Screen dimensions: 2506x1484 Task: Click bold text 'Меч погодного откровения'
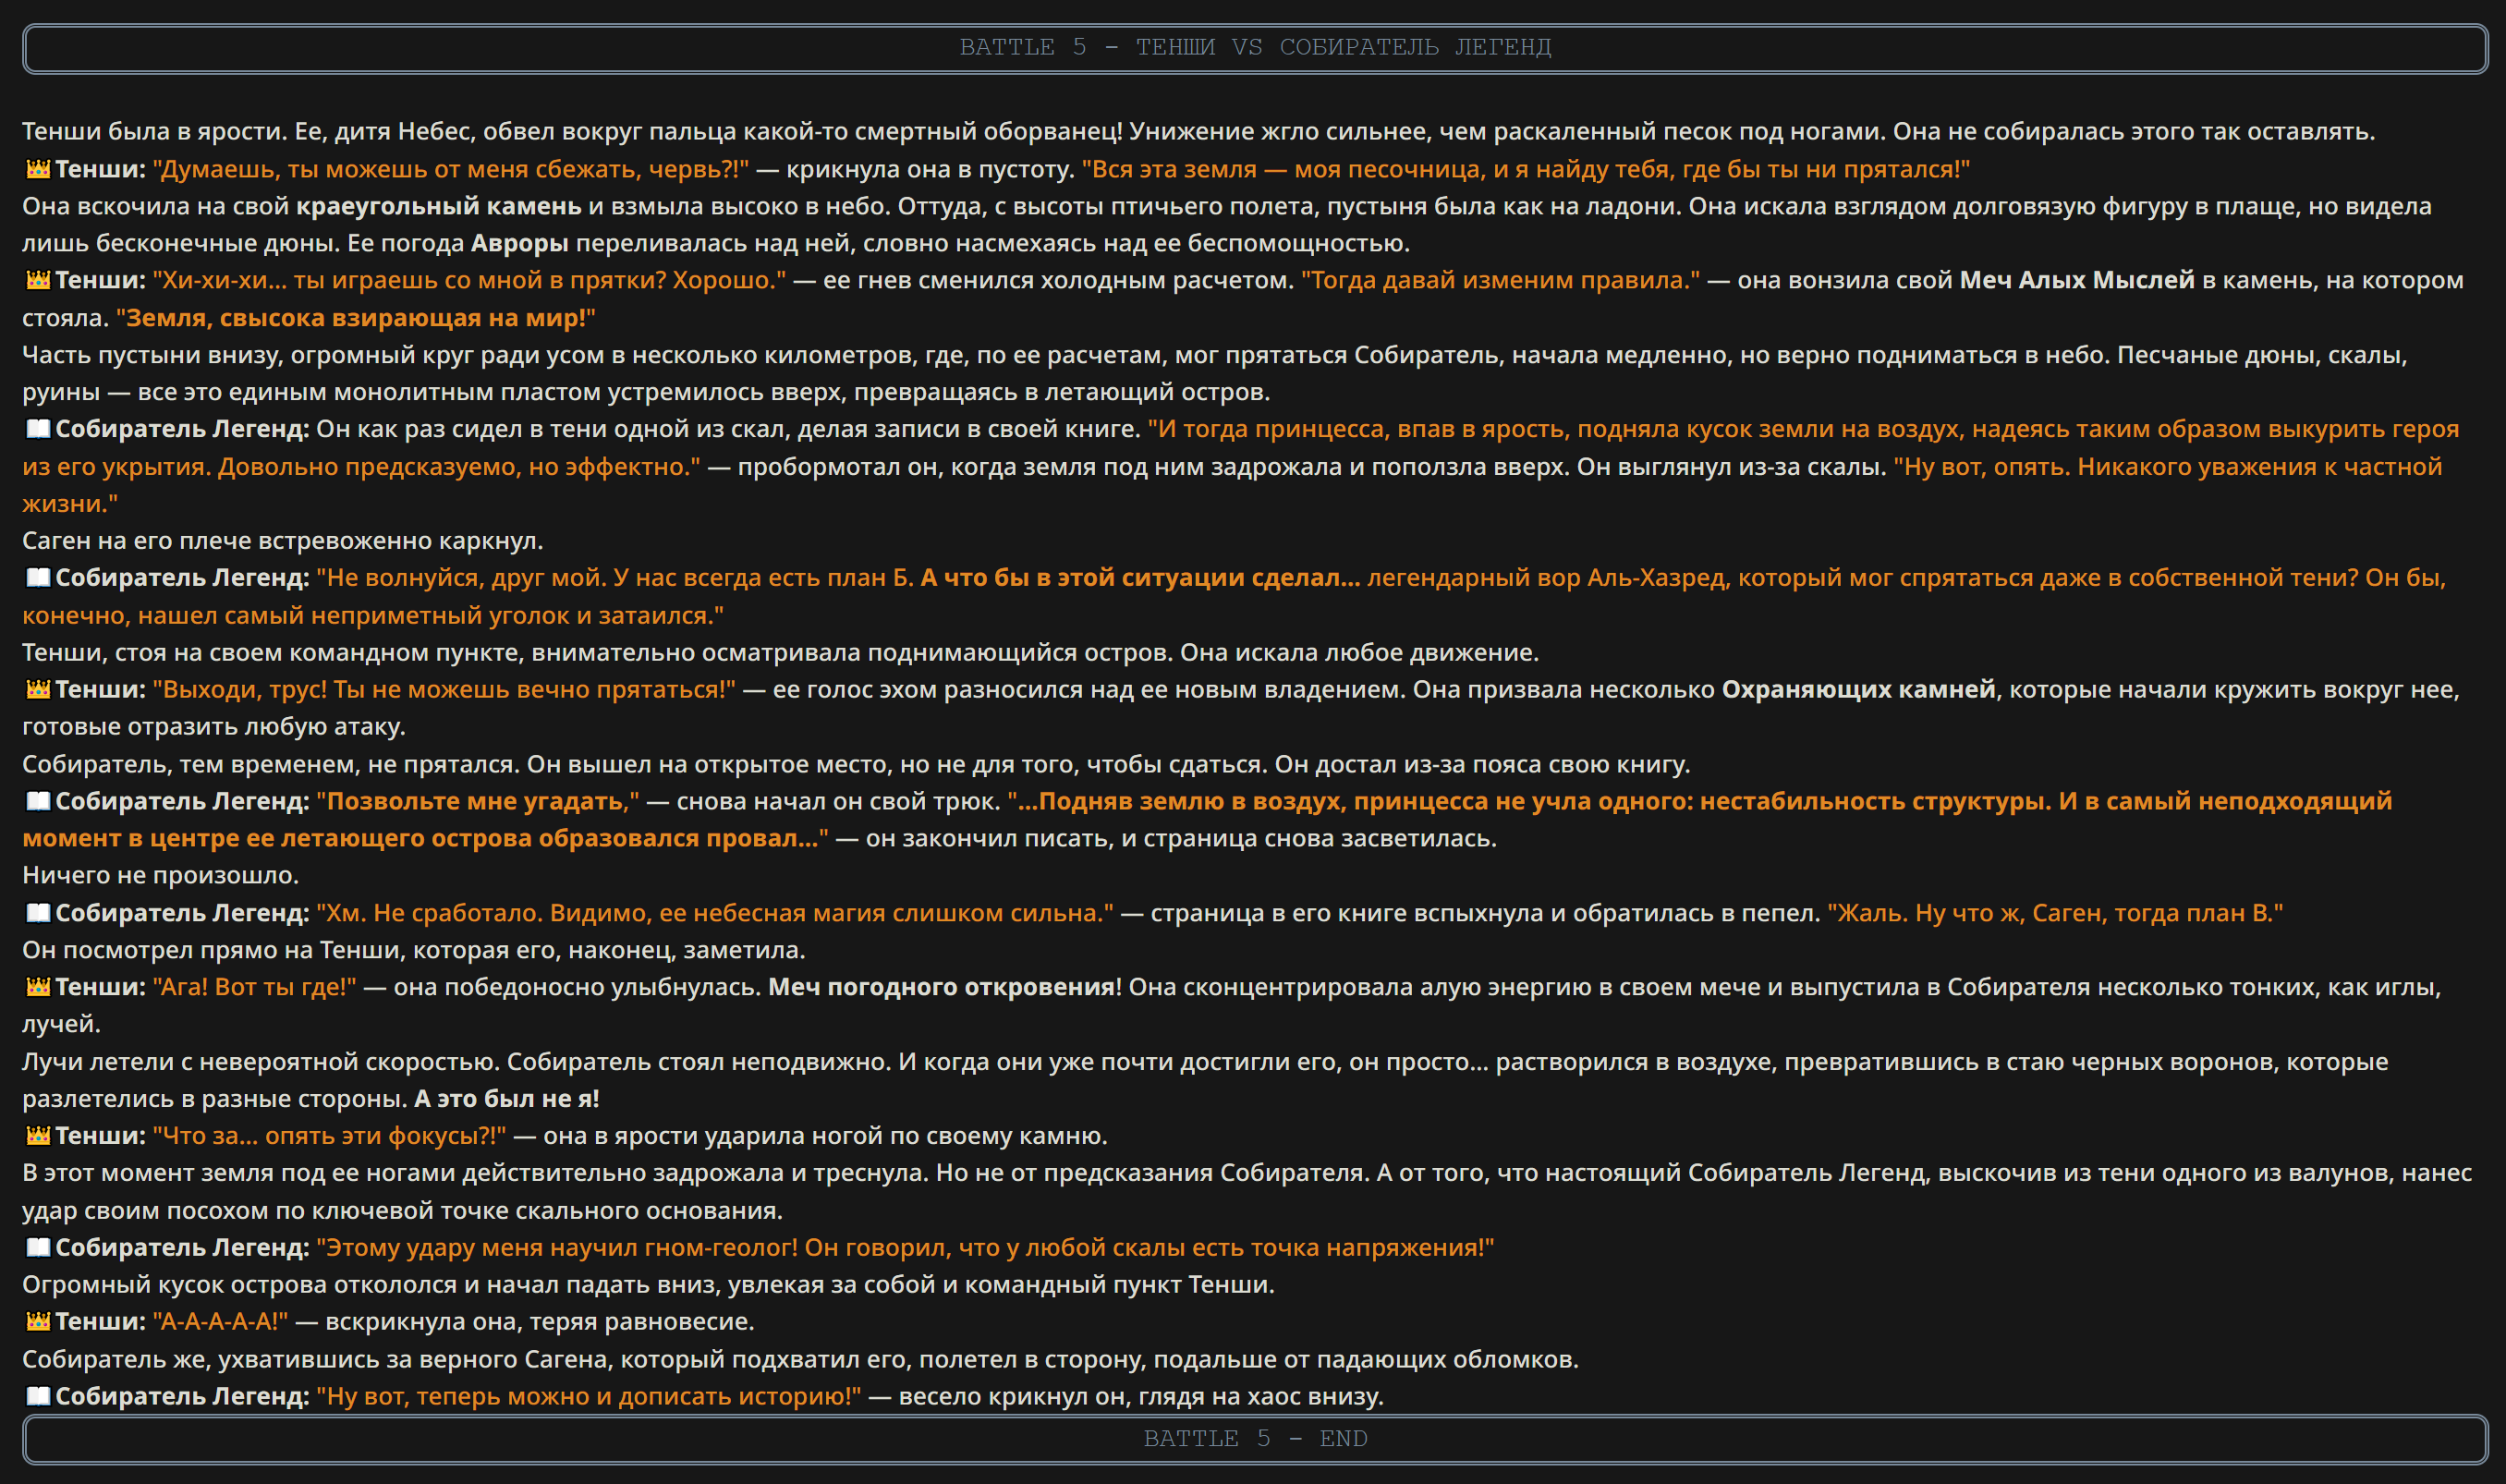click(941, 987)
